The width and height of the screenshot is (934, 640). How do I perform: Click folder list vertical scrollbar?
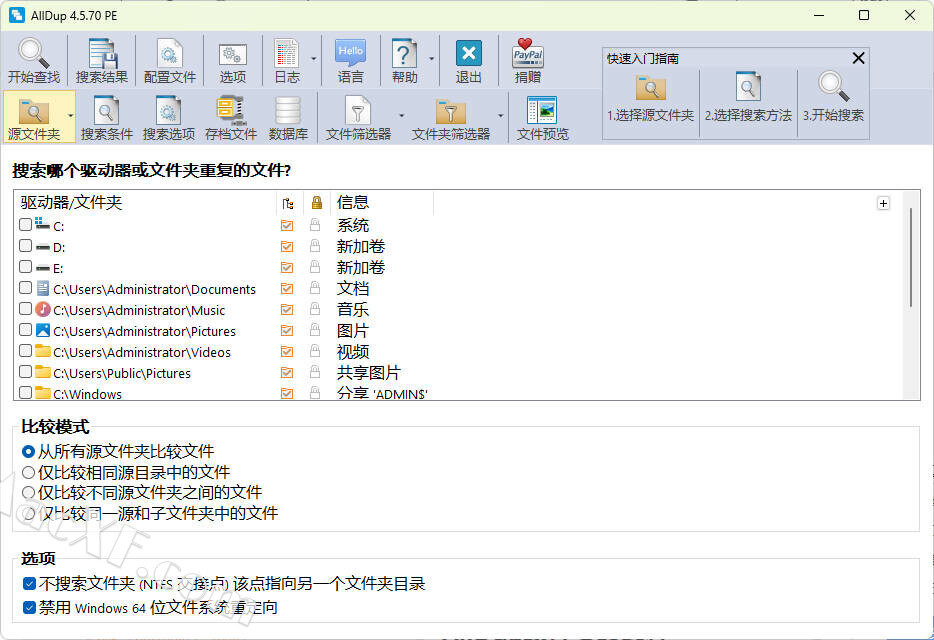tap(910, 257)
